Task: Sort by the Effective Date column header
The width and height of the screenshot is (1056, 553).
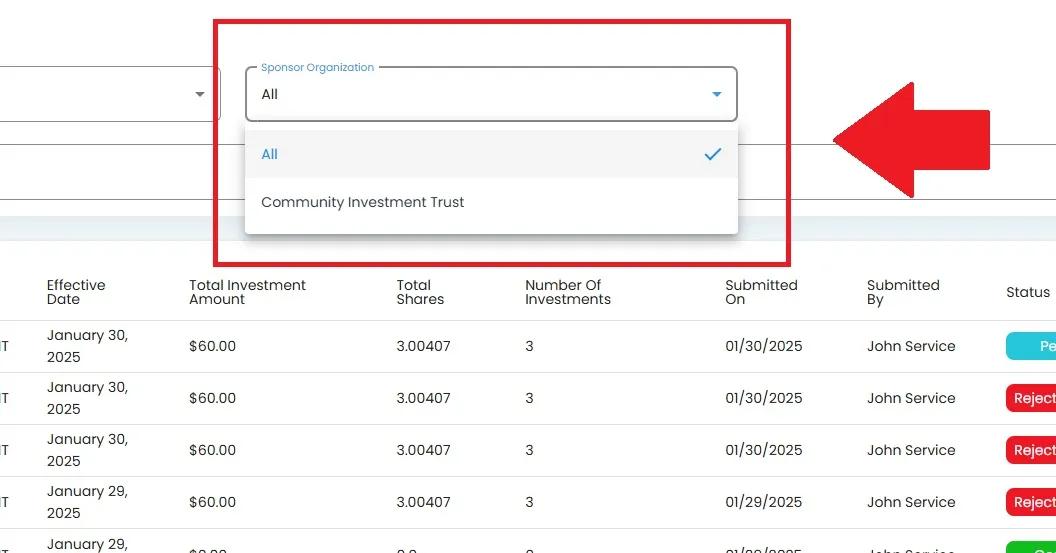Action: (x=76, y=292)
